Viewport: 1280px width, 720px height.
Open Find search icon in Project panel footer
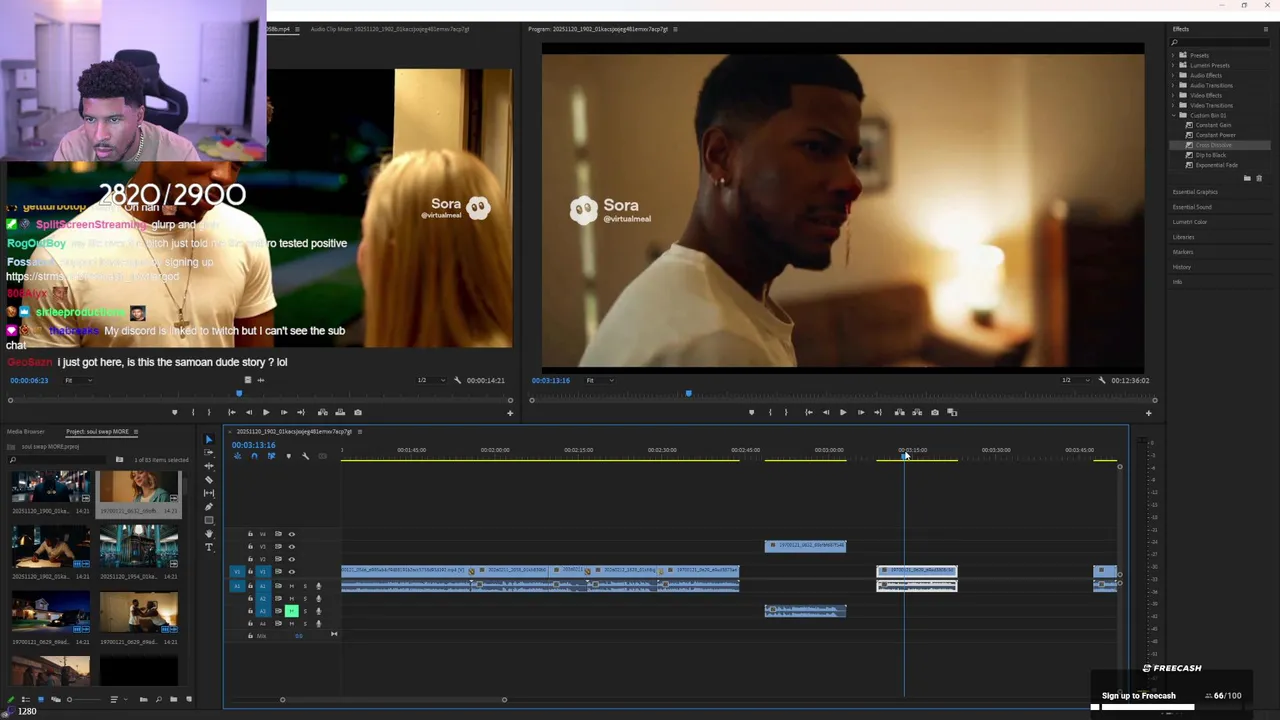(x=158, y=699)
